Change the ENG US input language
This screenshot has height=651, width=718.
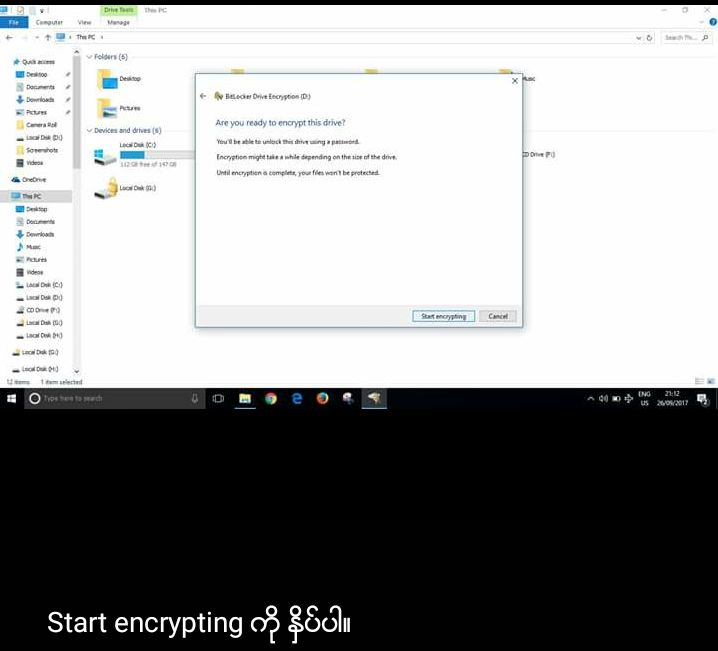644,398
